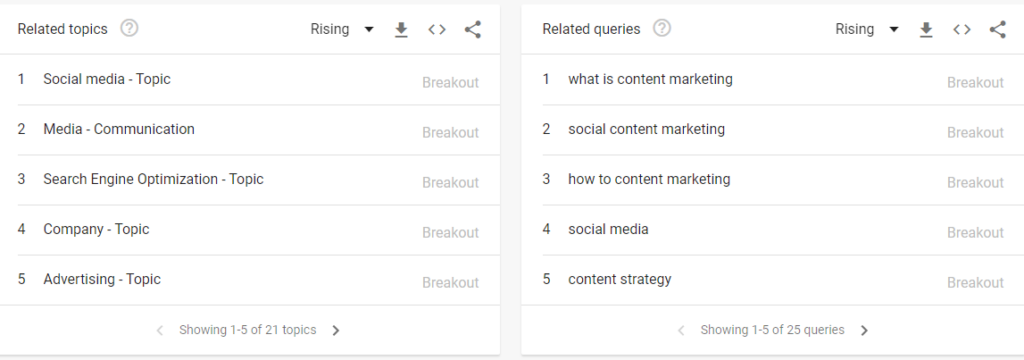Click Breakout value for 'social media' query
Viewport: 1024px width, 360px height.
[x=976, y=233]
